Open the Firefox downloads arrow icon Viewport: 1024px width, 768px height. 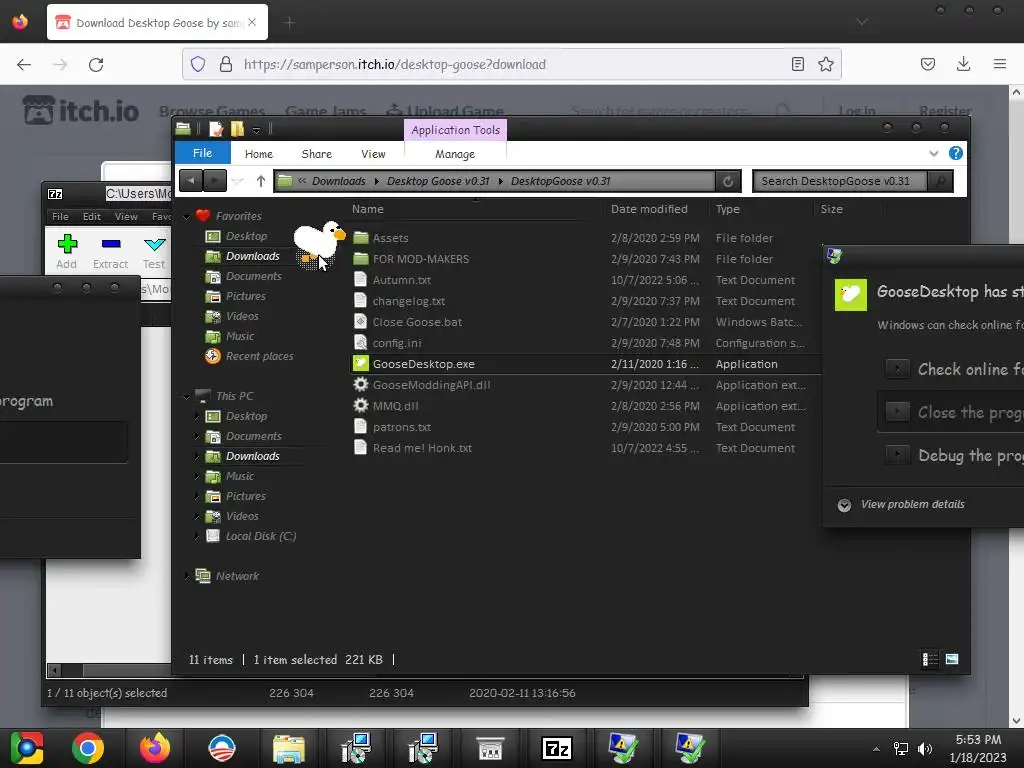(x=963, y=64)
